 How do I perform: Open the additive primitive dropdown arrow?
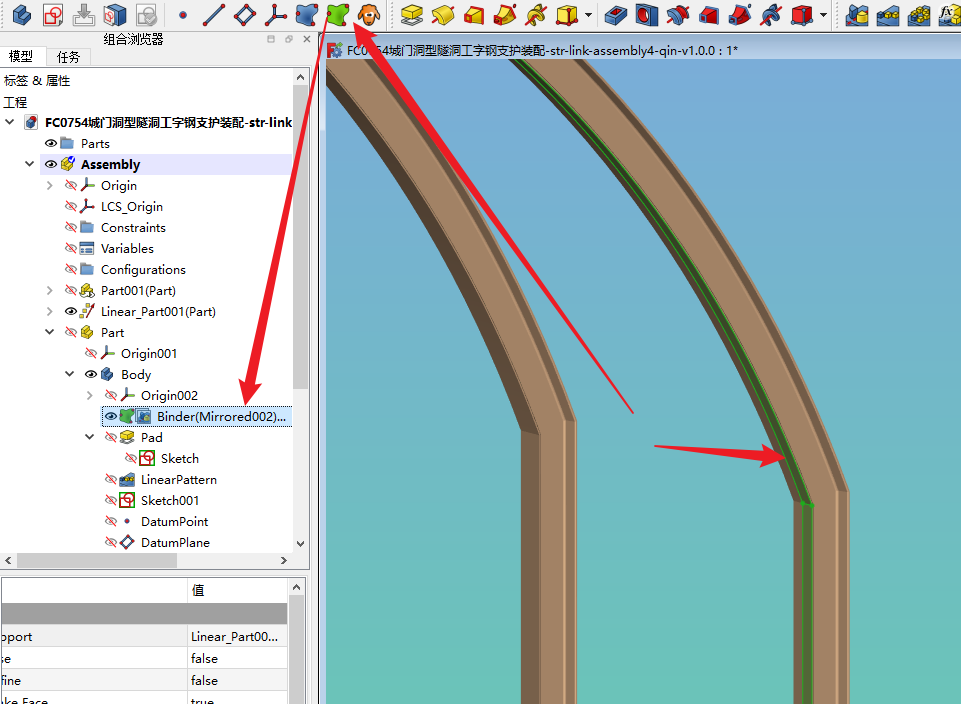[590, 15]
